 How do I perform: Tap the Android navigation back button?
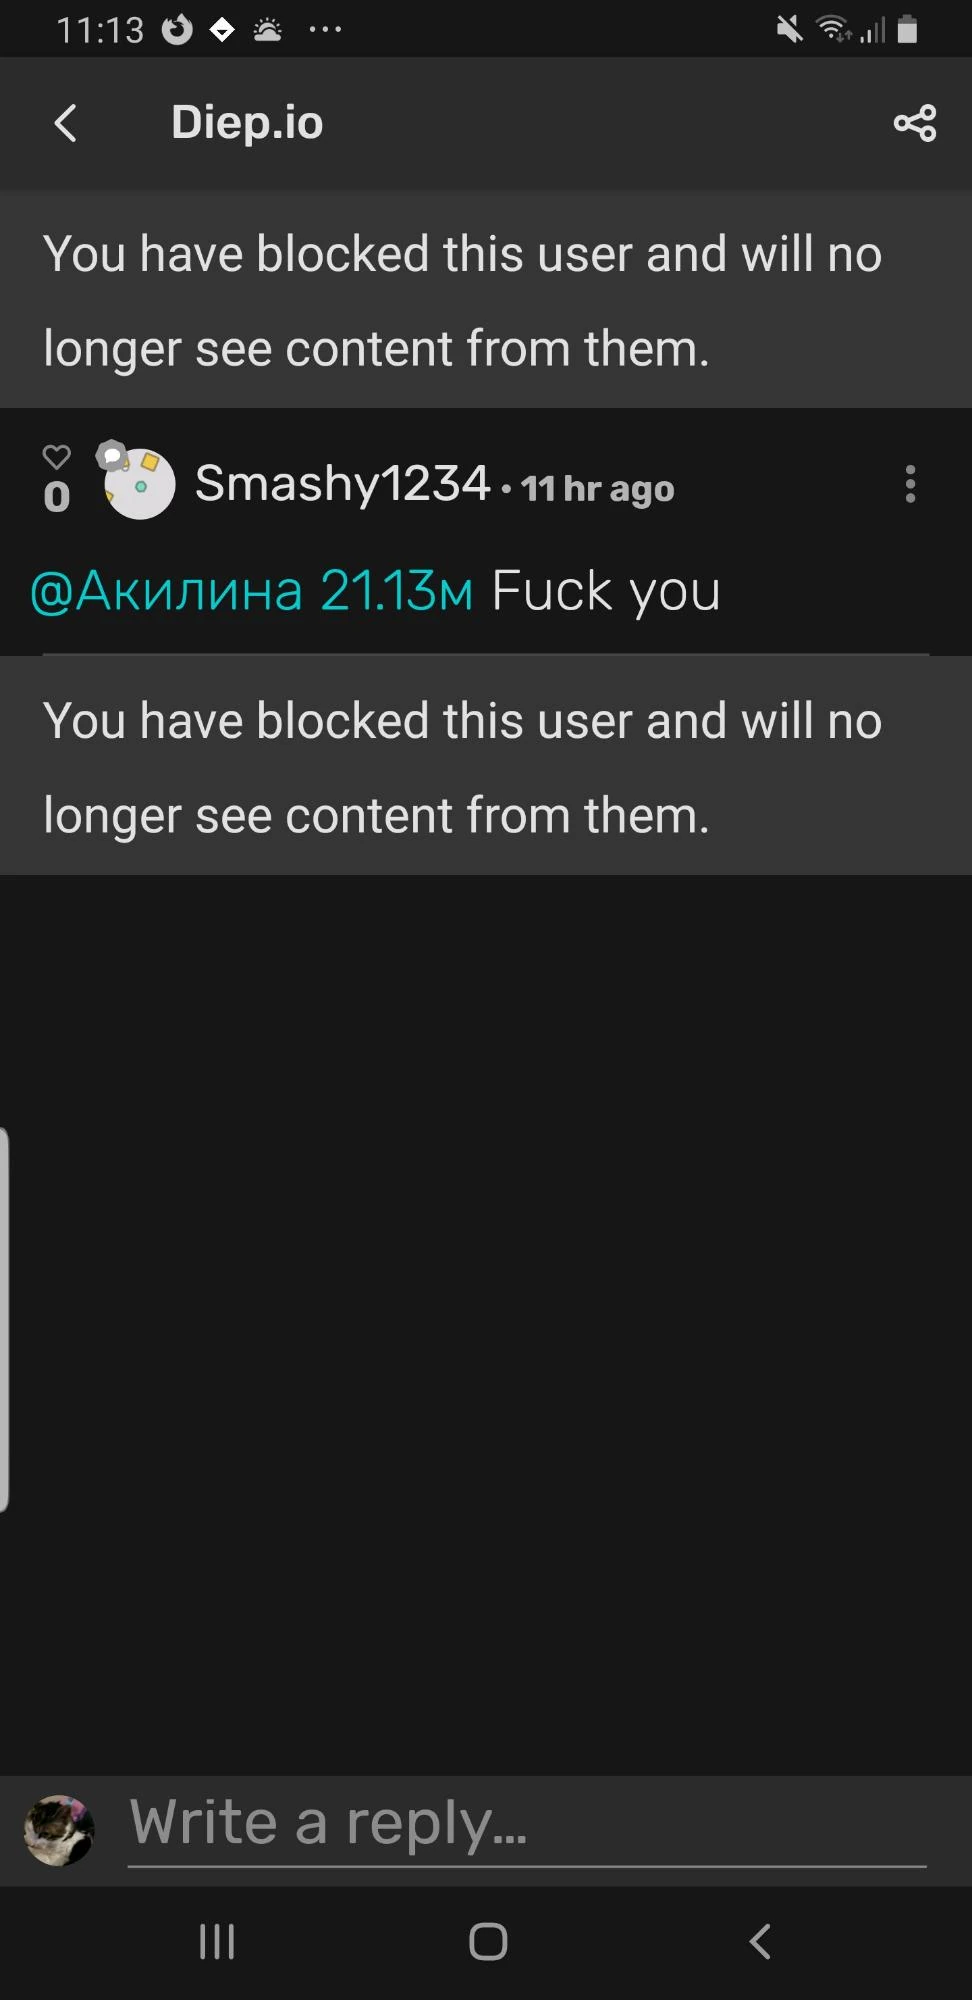(760, 1942)
